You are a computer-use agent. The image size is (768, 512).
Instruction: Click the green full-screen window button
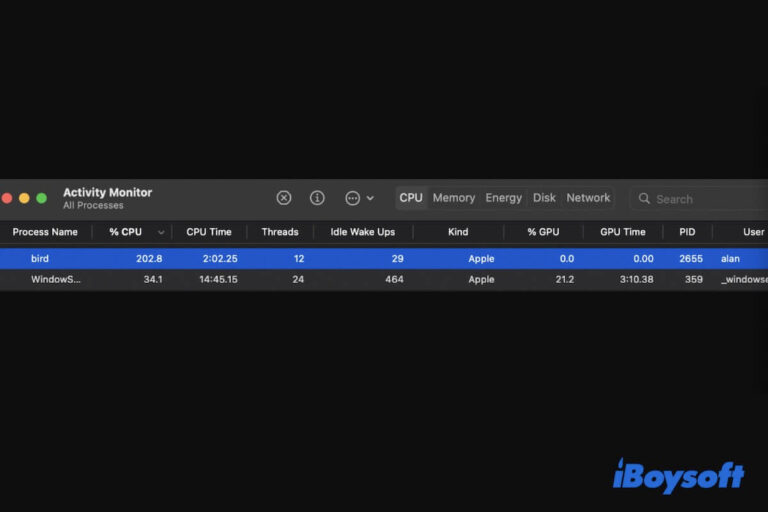click(x=42, y=198)
